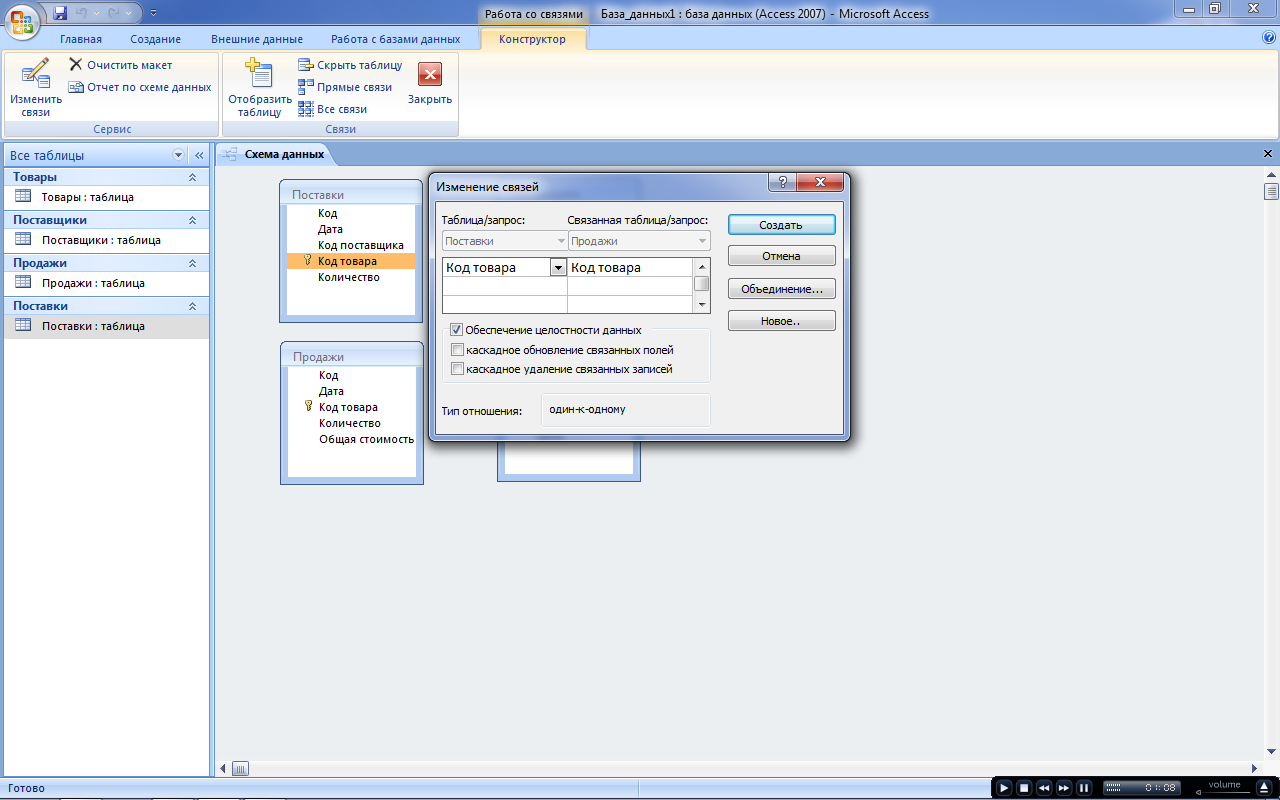Enable каскадное обновление связанных полей

click(x=457, y=350)
